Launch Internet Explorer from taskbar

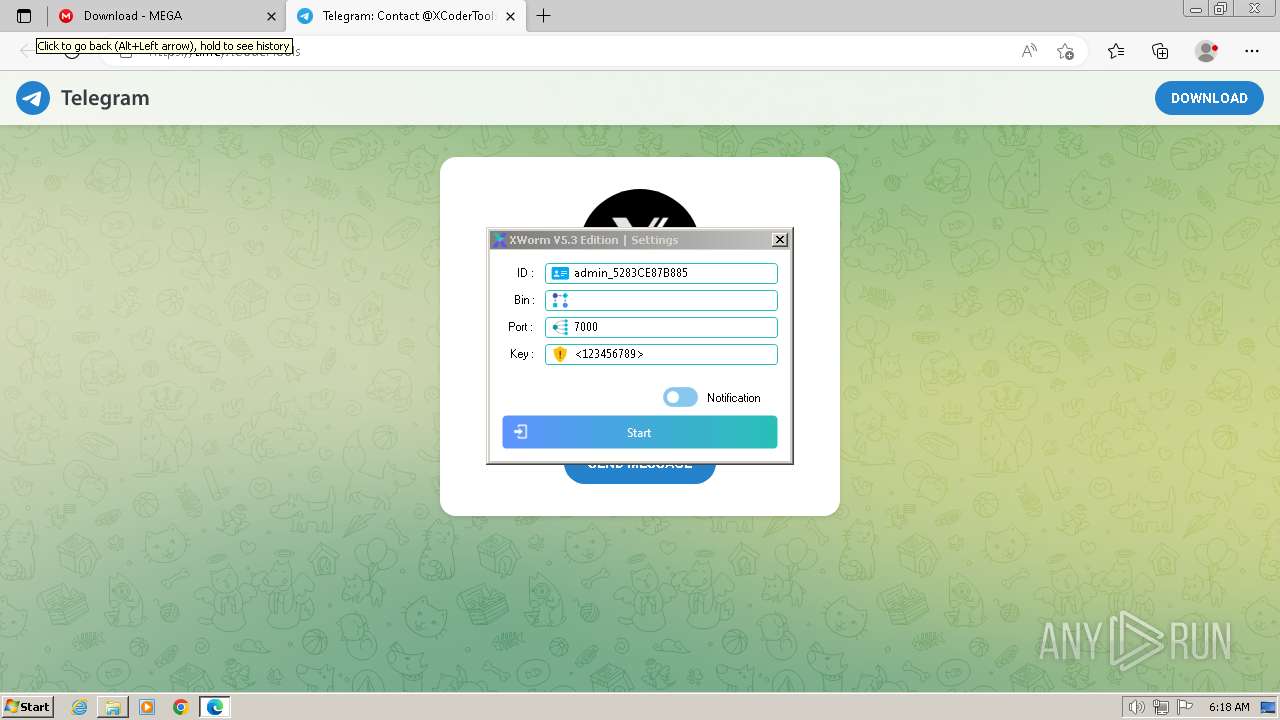(x=79, y=707)
